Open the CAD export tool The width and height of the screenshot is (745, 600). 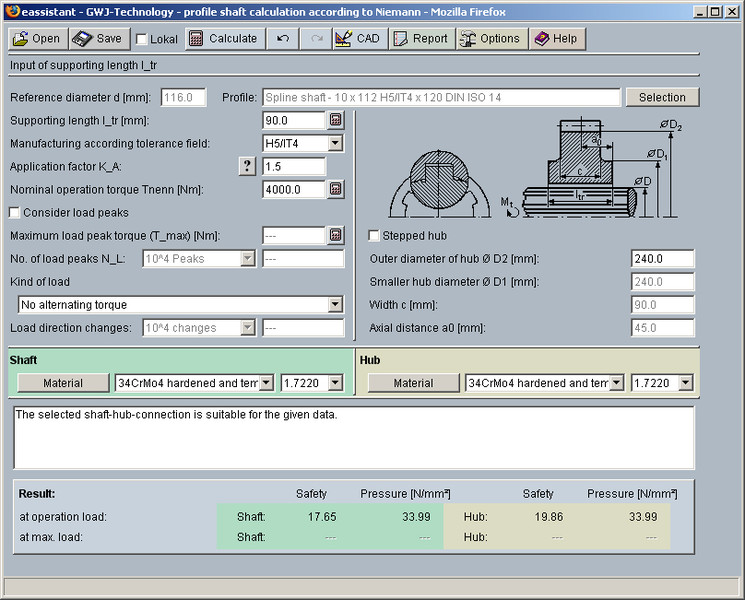coord(356,39)
